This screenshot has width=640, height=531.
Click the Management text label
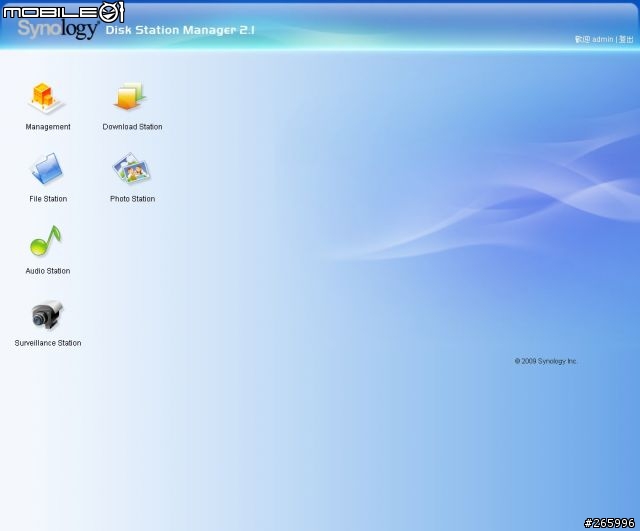48,127
